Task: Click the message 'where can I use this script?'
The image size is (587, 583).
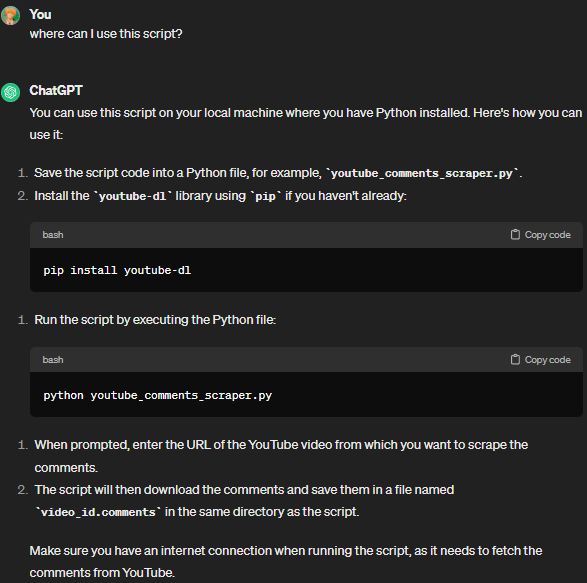Action: tap(106, 34)
